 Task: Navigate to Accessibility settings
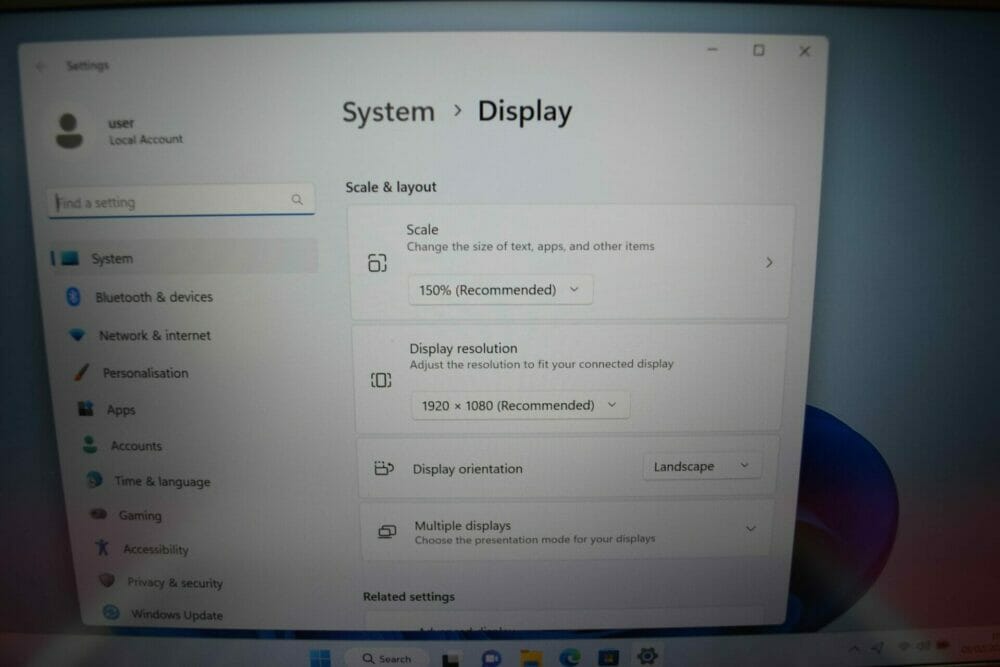pos(156,549)
